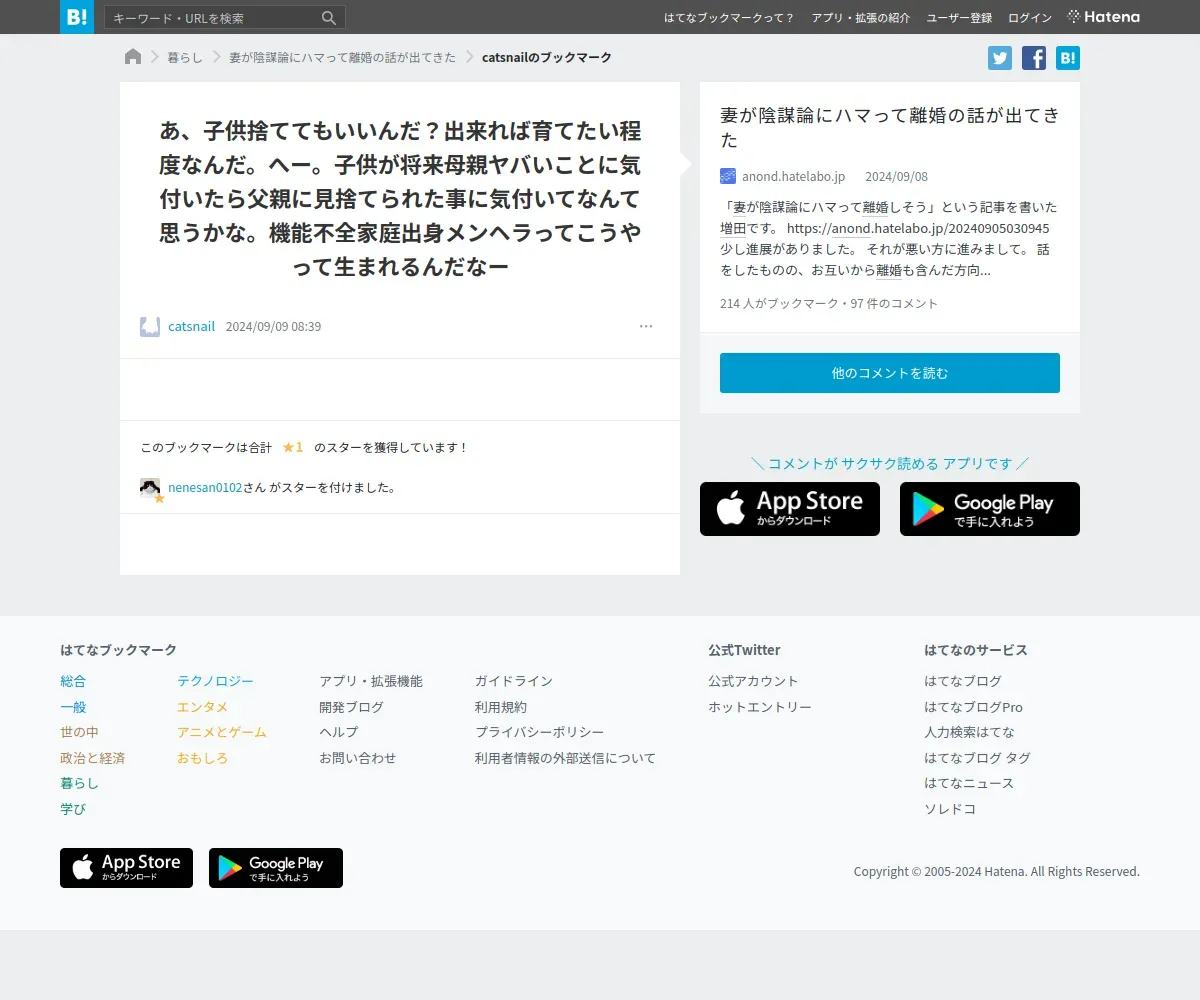This screenshot has height=1000, width=1200.
Task: Open the App Store badge under app promo
Action: (790, 509)
